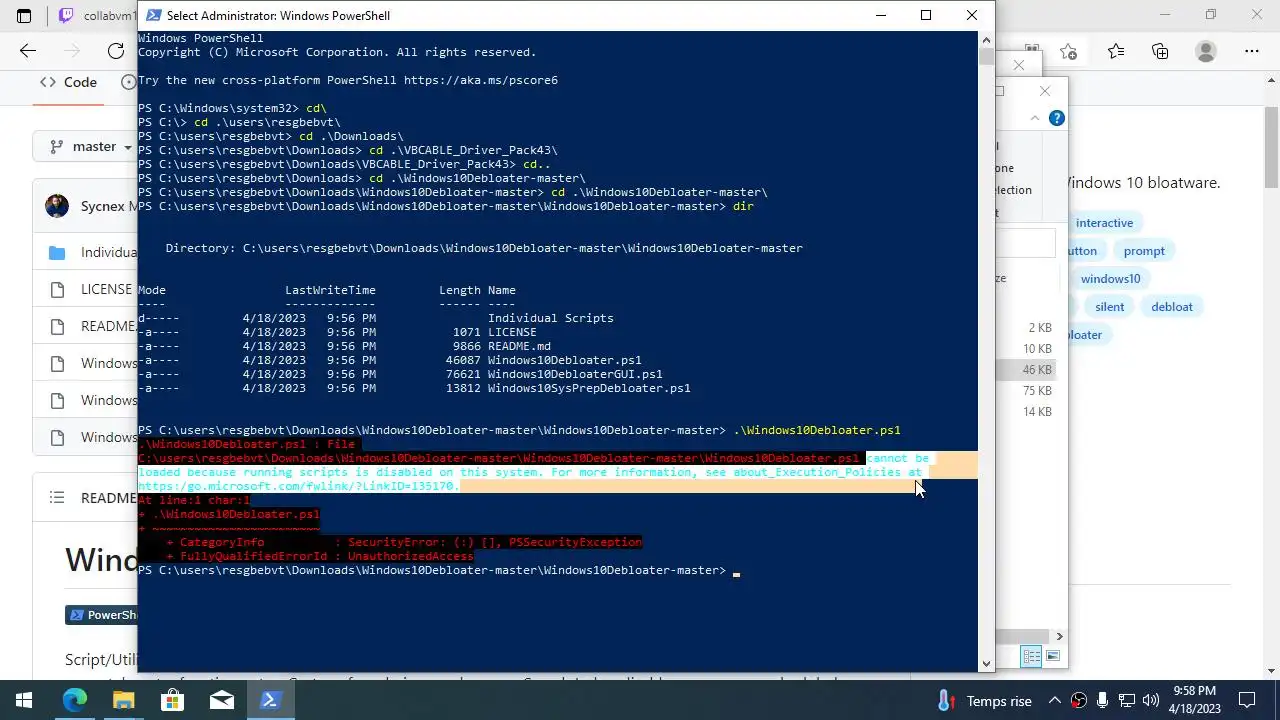Open Mail from the taskbar

221,700
